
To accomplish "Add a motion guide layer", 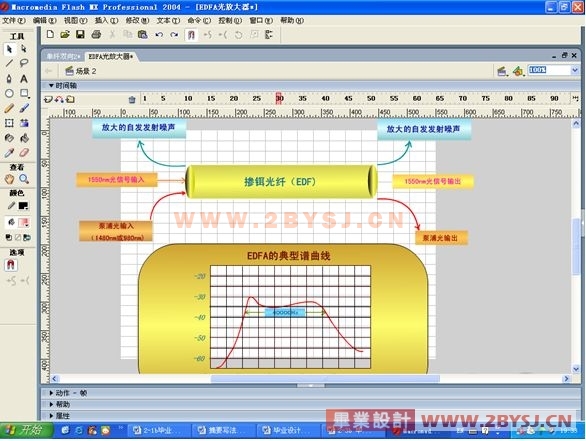I will (59, 99).
